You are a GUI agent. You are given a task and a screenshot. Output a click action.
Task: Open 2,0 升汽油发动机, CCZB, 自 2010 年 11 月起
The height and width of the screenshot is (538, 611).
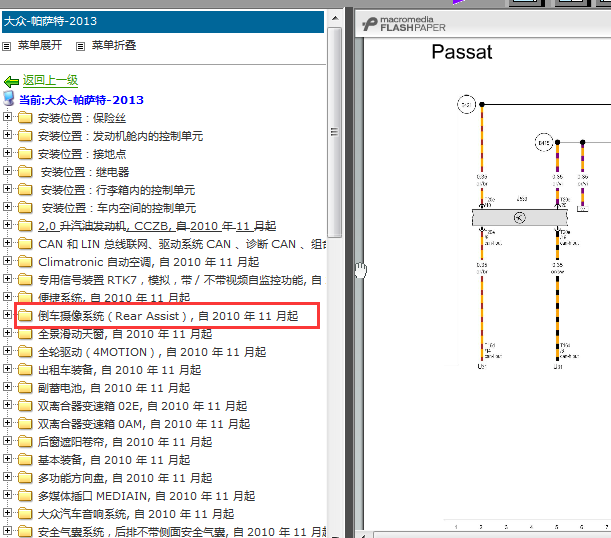(x=157, y=226)
